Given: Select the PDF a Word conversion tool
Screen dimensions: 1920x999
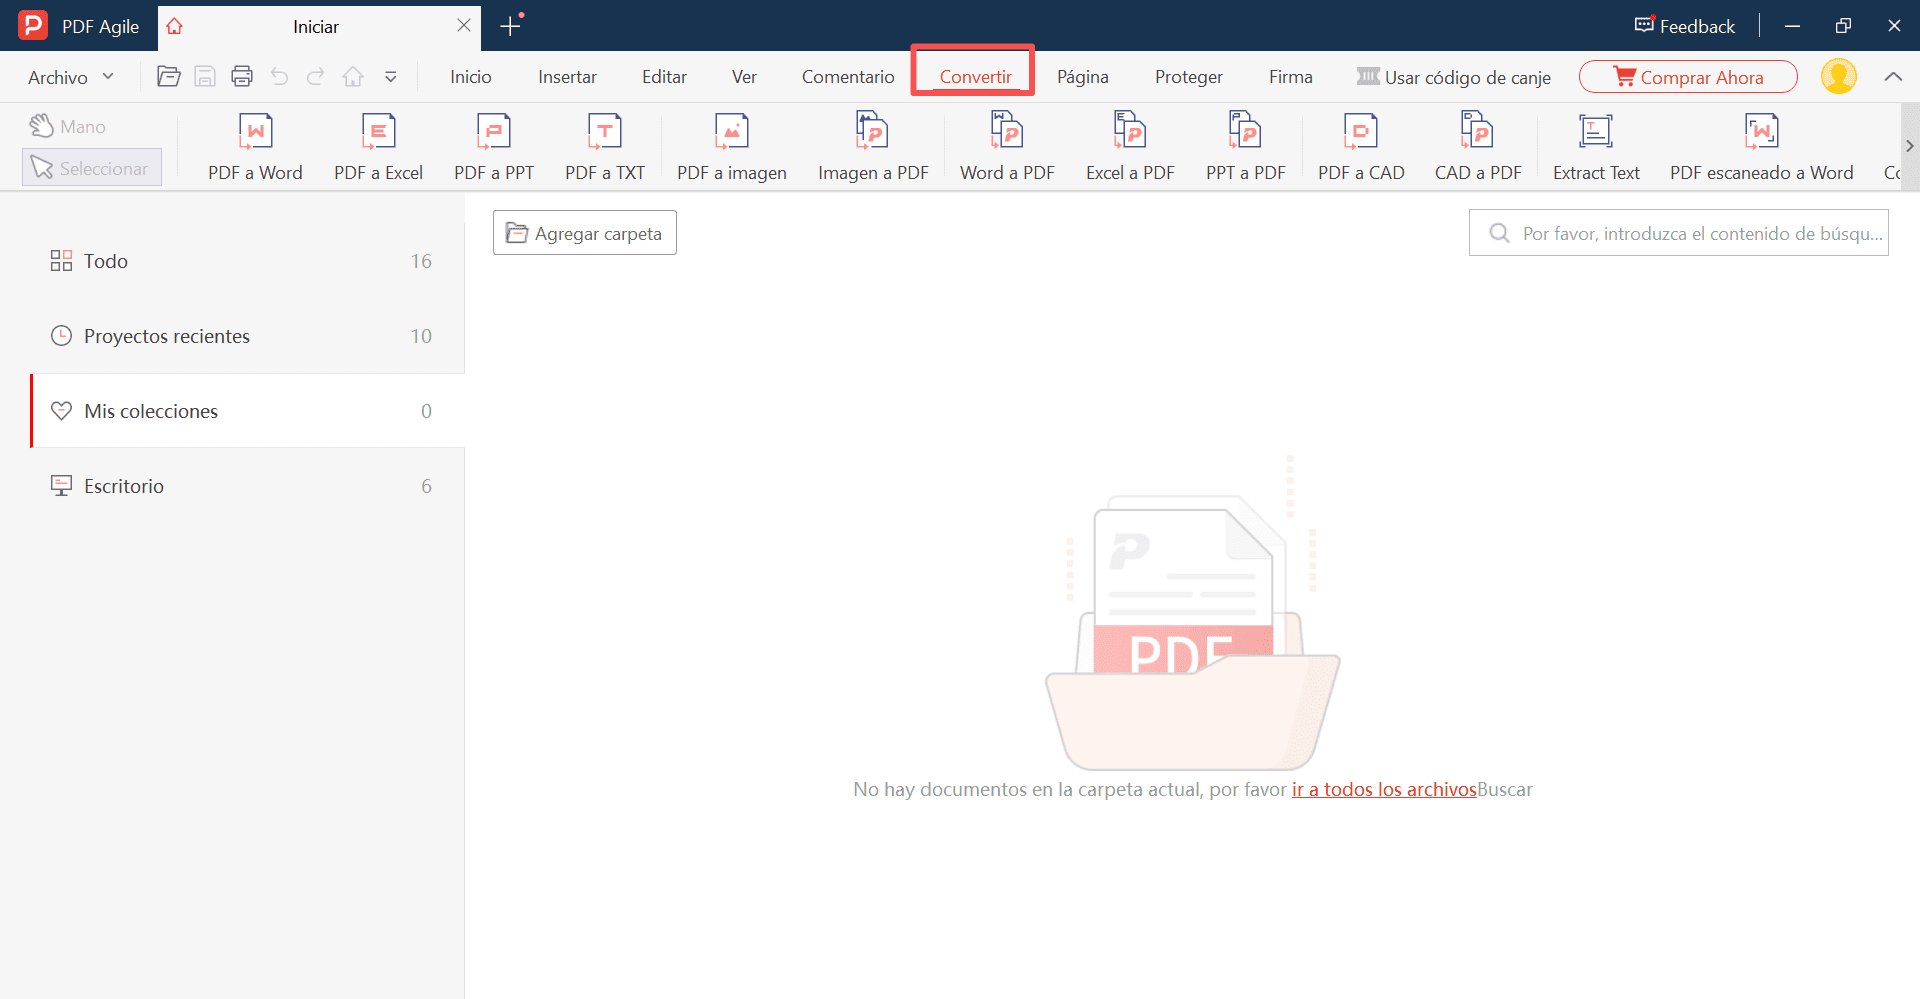Looking at the screenshot, I should [254, 146].
